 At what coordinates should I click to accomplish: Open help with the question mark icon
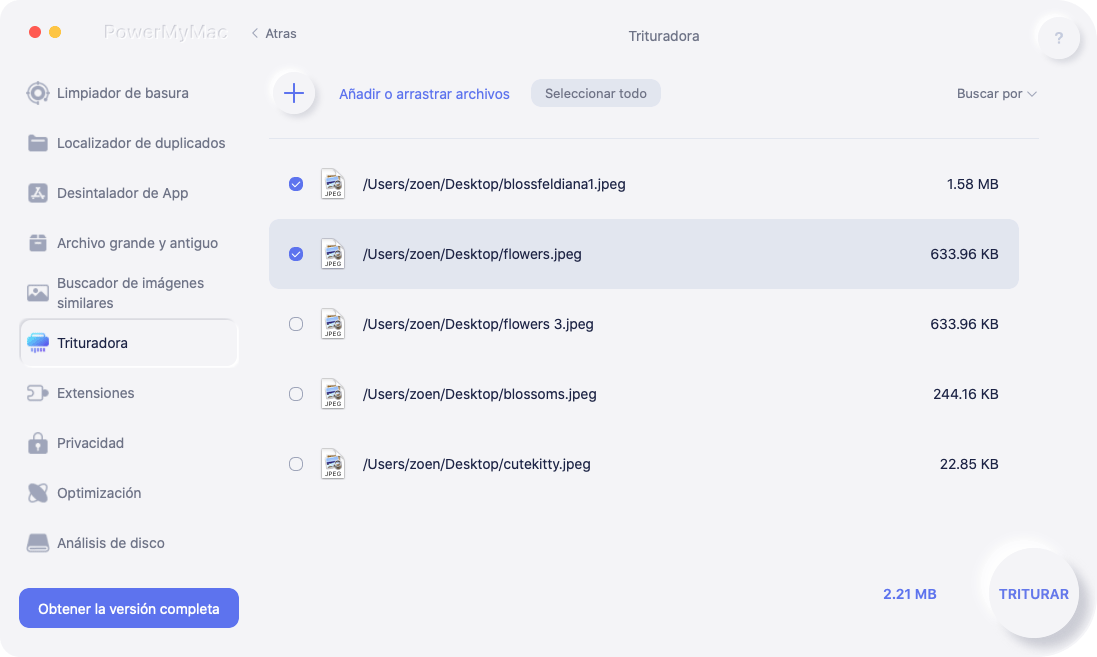[1059, 38]
